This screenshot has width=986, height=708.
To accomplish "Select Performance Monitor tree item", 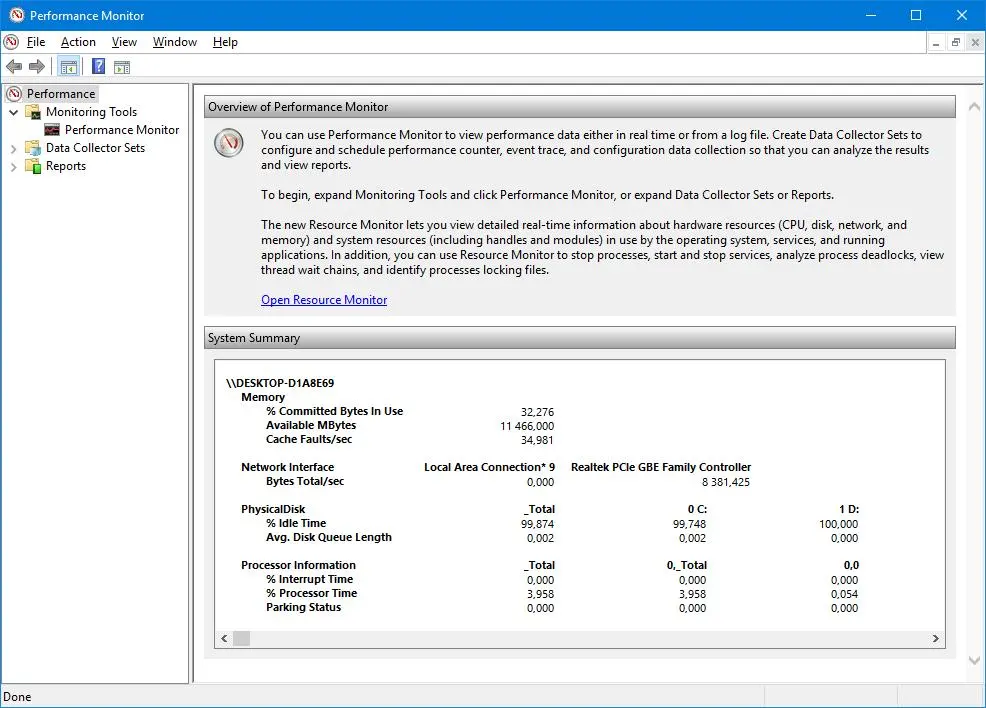I will 122,130.
